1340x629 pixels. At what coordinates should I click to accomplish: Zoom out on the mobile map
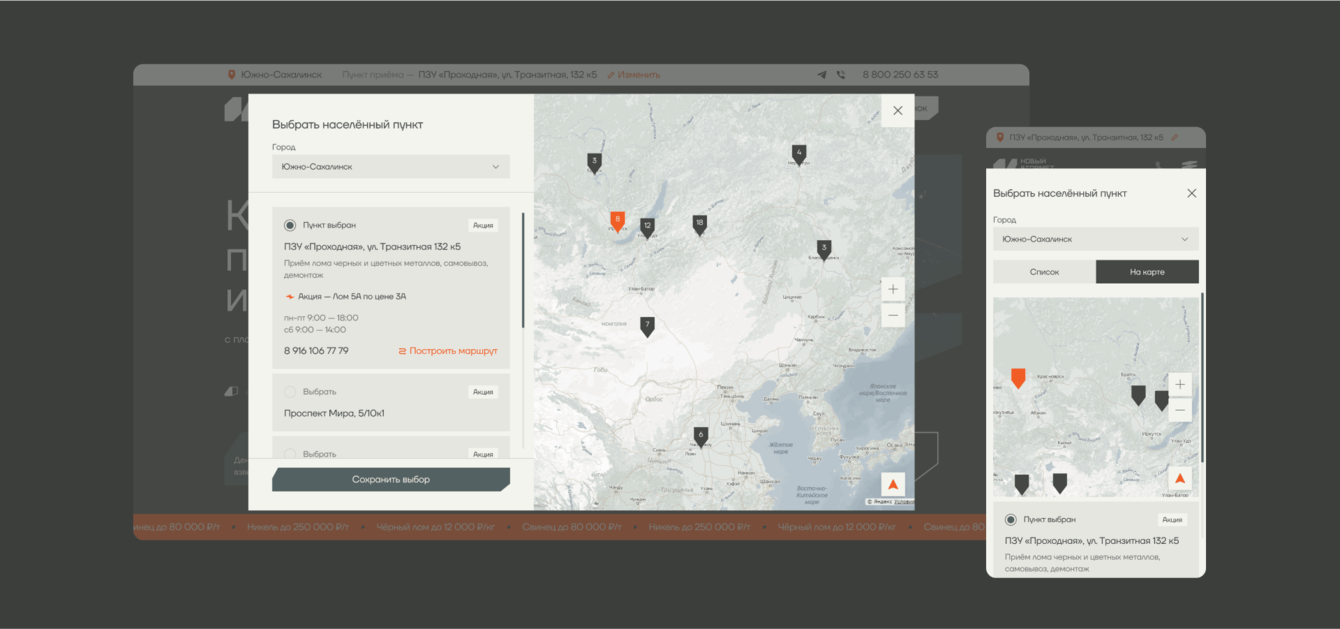(1180, 410)
